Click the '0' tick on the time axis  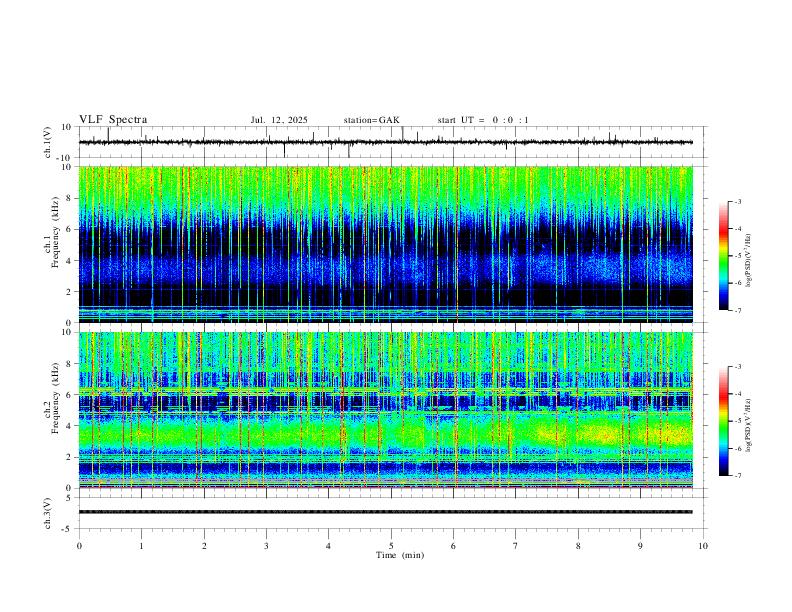pyautogui.click(x=79, y=546)
